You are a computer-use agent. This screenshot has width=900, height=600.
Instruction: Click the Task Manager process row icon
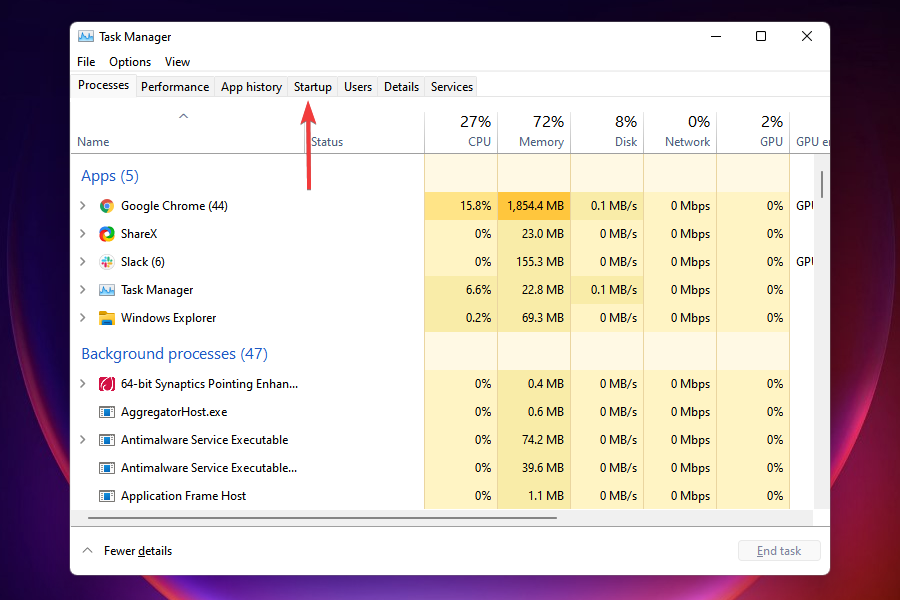click(x=107, y=290)
